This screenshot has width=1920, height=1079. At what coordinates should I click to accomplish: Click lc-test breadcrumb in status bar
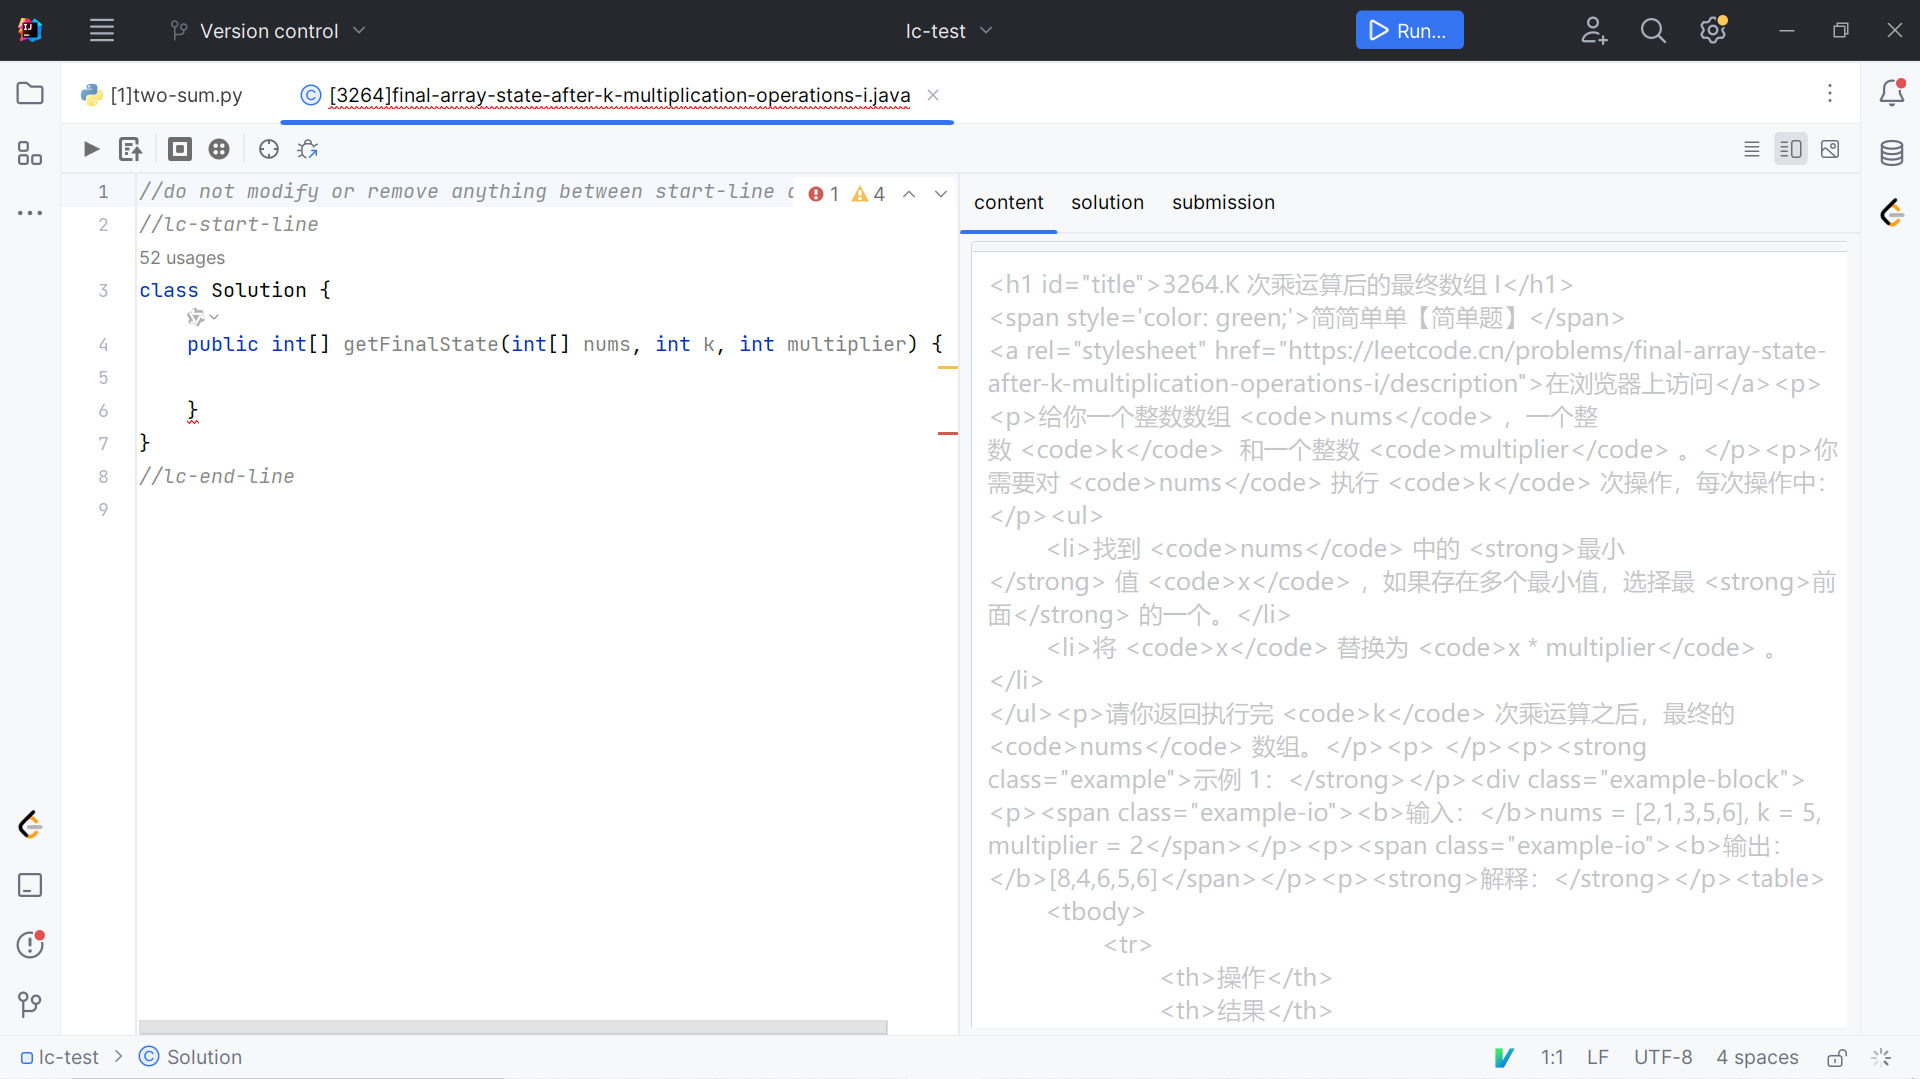[x=60, y=1057]
